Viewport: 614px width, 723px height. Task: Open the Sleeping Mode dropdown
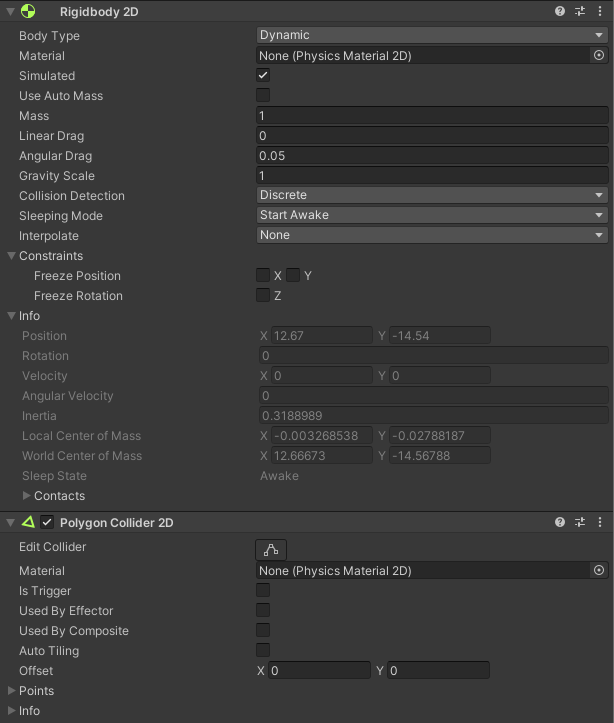click(432, 215)
